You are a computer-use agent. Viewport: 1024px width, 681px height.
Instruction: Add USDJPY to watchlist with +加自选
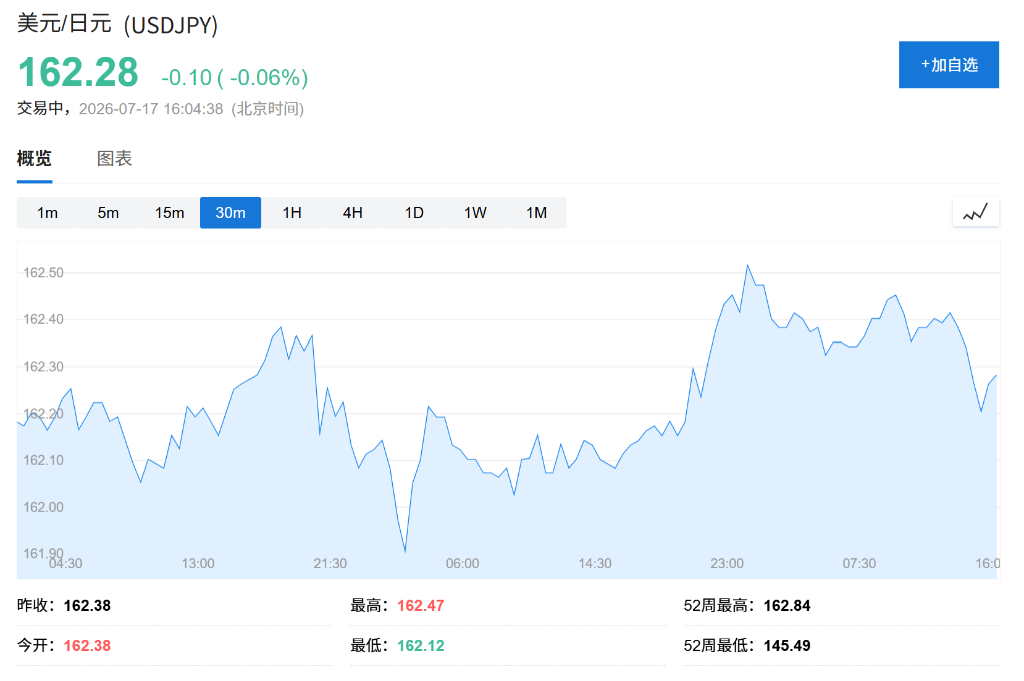[948, 65]
